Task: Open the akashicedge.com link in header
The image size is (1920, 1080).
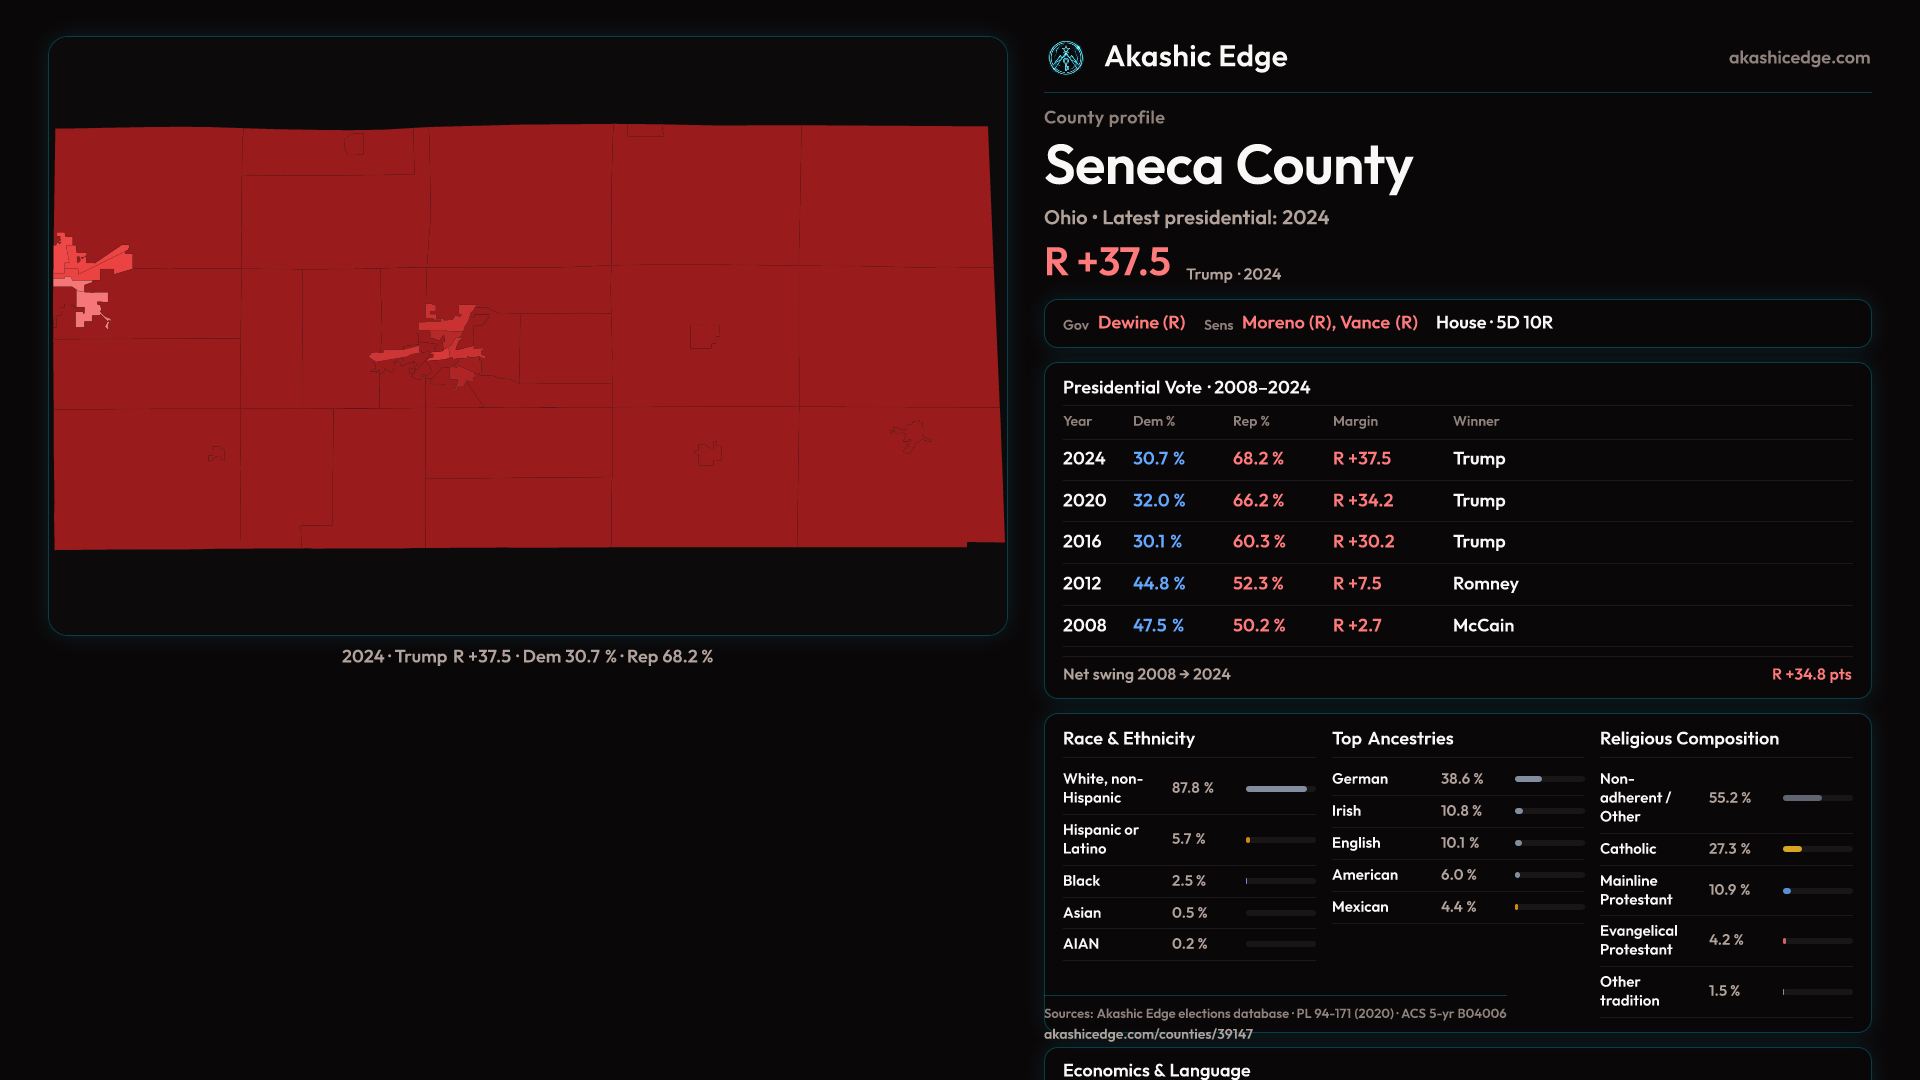Action: (1798, 58)
